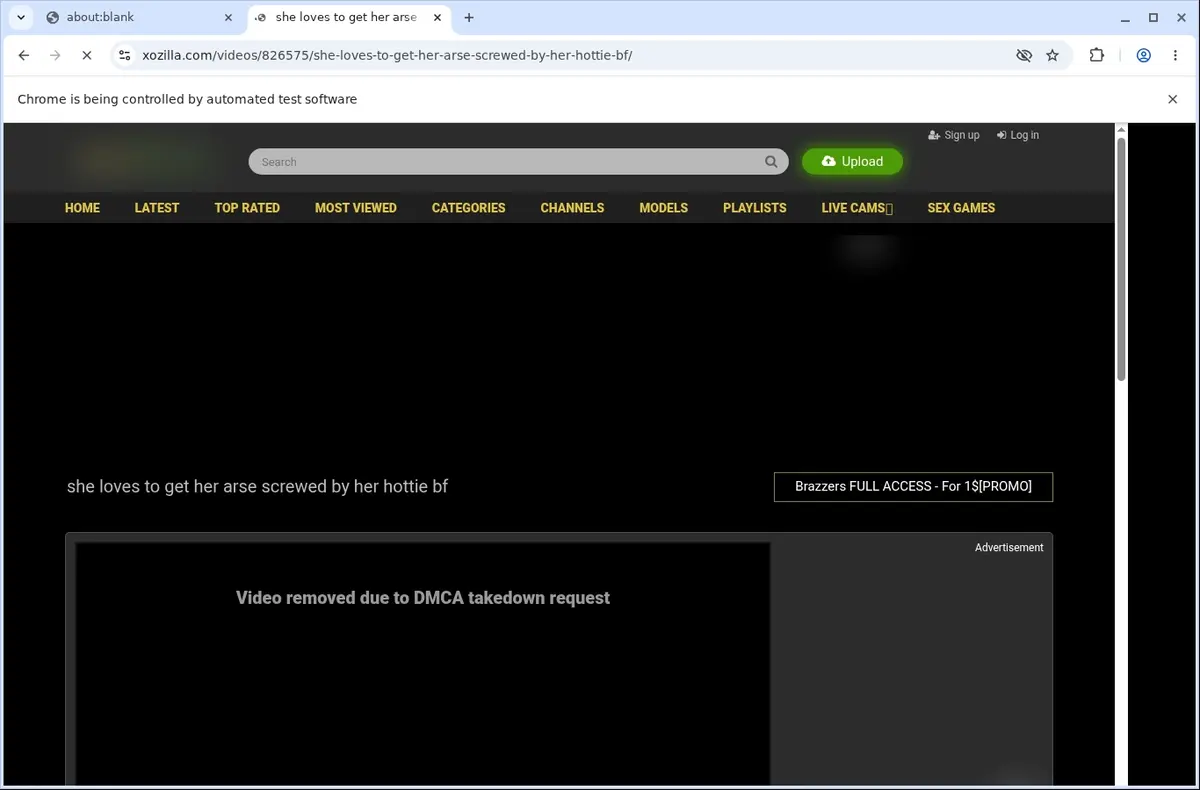The width and height of the screenshot is (1200, 790).
Task: Dismiss the automated test software infobar
Action: [x=1172, y=99]
